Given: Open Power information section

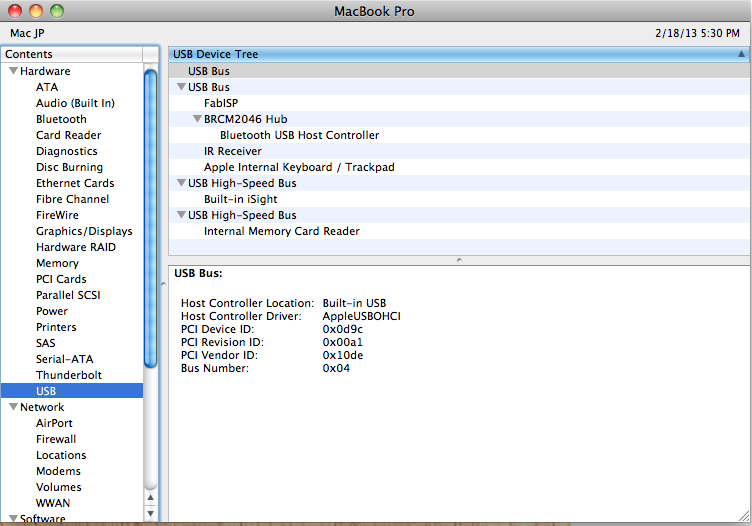Looking at the screenshot, I should [x=52, y=311].
